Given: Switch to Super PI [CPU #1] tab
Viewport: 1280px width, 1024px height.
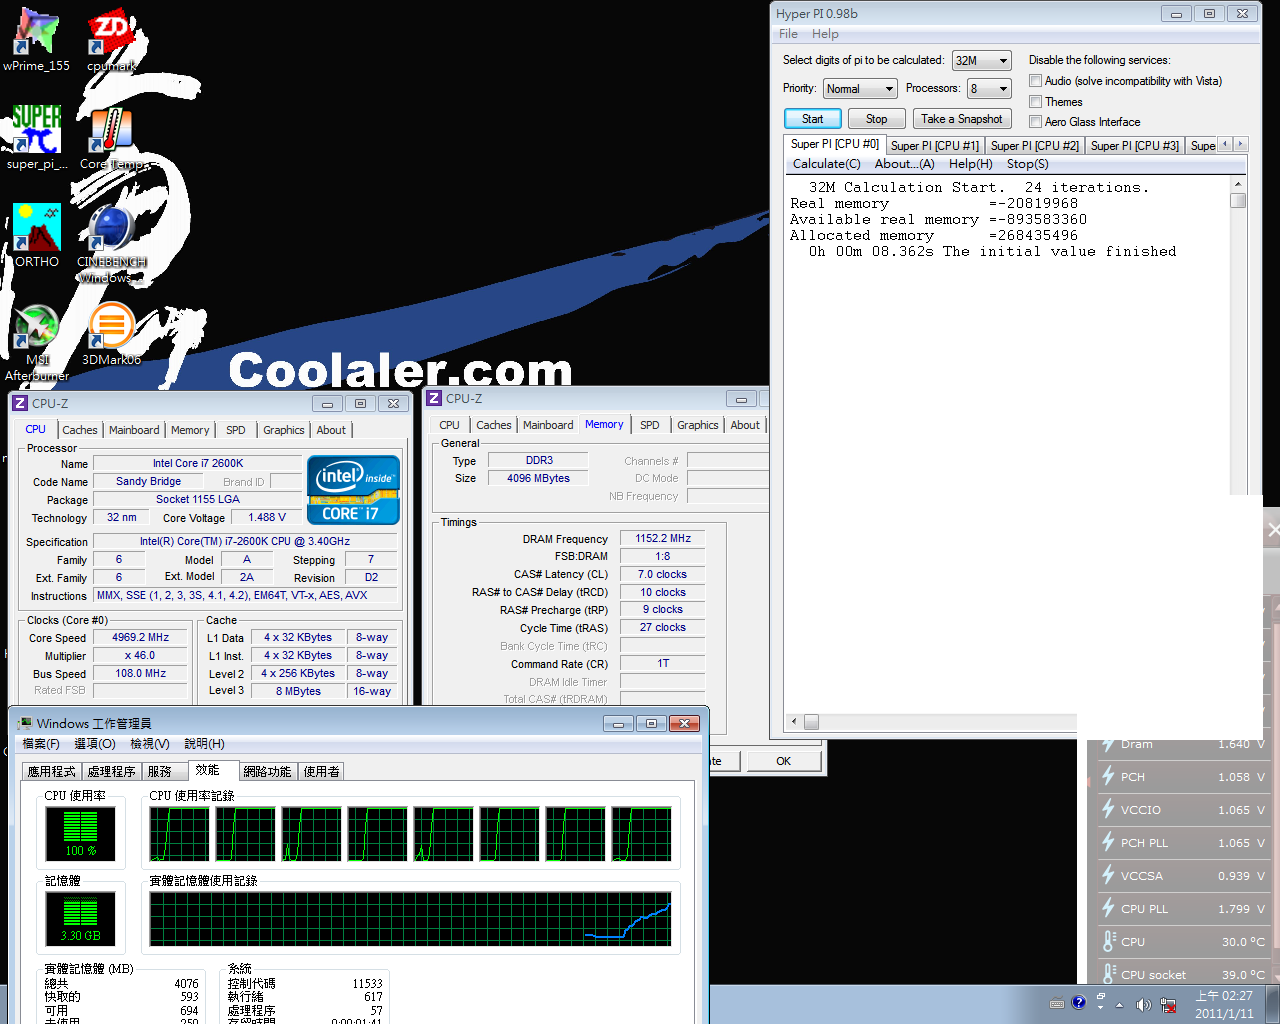Looking at the screenshot, I should coord(935,146).
